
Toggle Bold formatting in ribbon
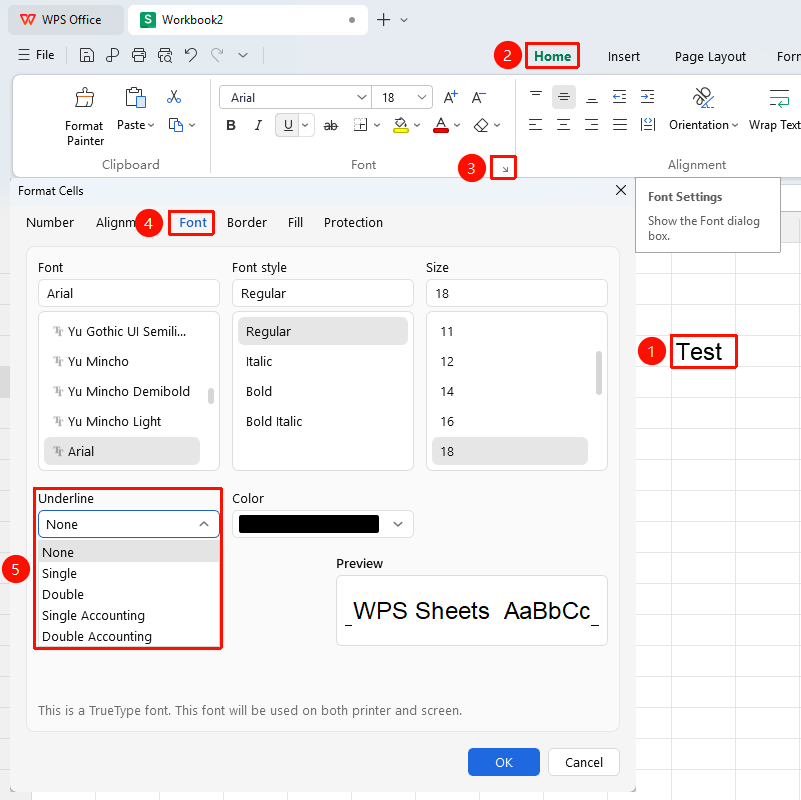click(231, 125)
